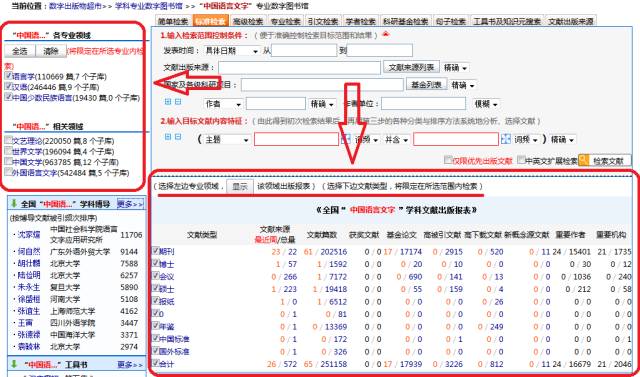Open author link 陆俭明
Viewport: 640px width, 377px height.
click(x=29, y=275)
